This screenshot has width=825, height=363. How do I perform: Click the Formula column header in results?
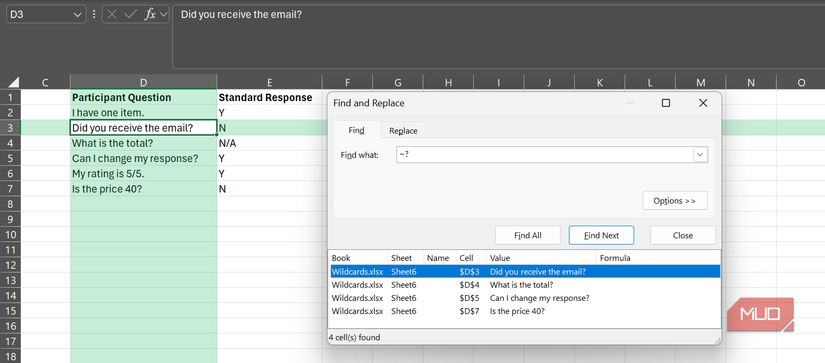click(x=658, y=258)
